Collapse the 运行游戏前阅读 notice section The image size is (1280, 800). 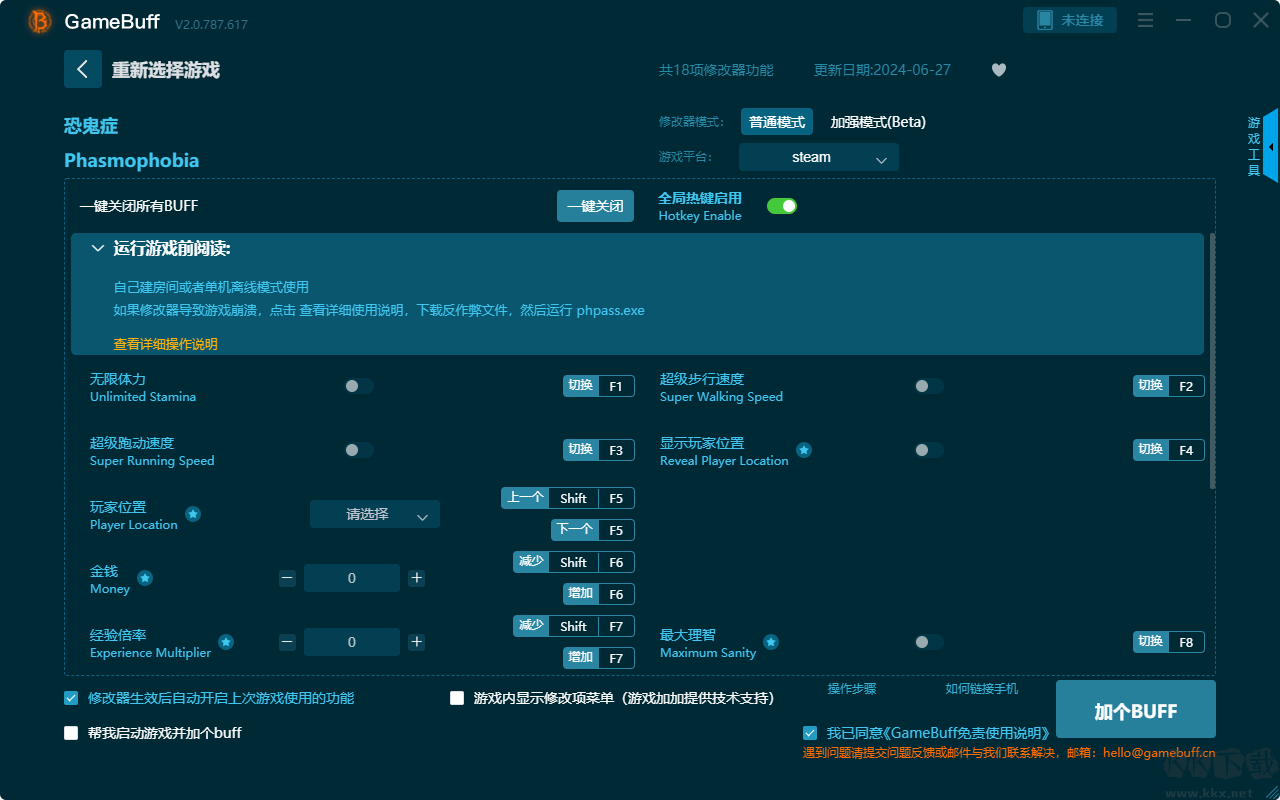[97, 247]
